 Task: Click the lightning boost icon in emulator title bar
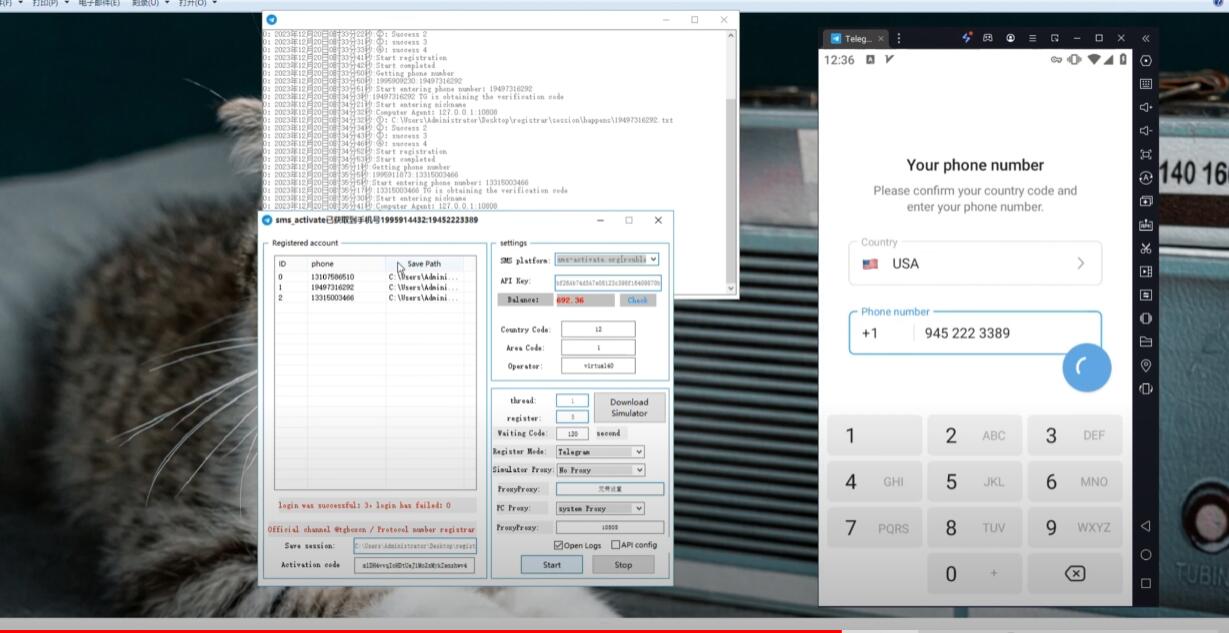click(966, 38)
